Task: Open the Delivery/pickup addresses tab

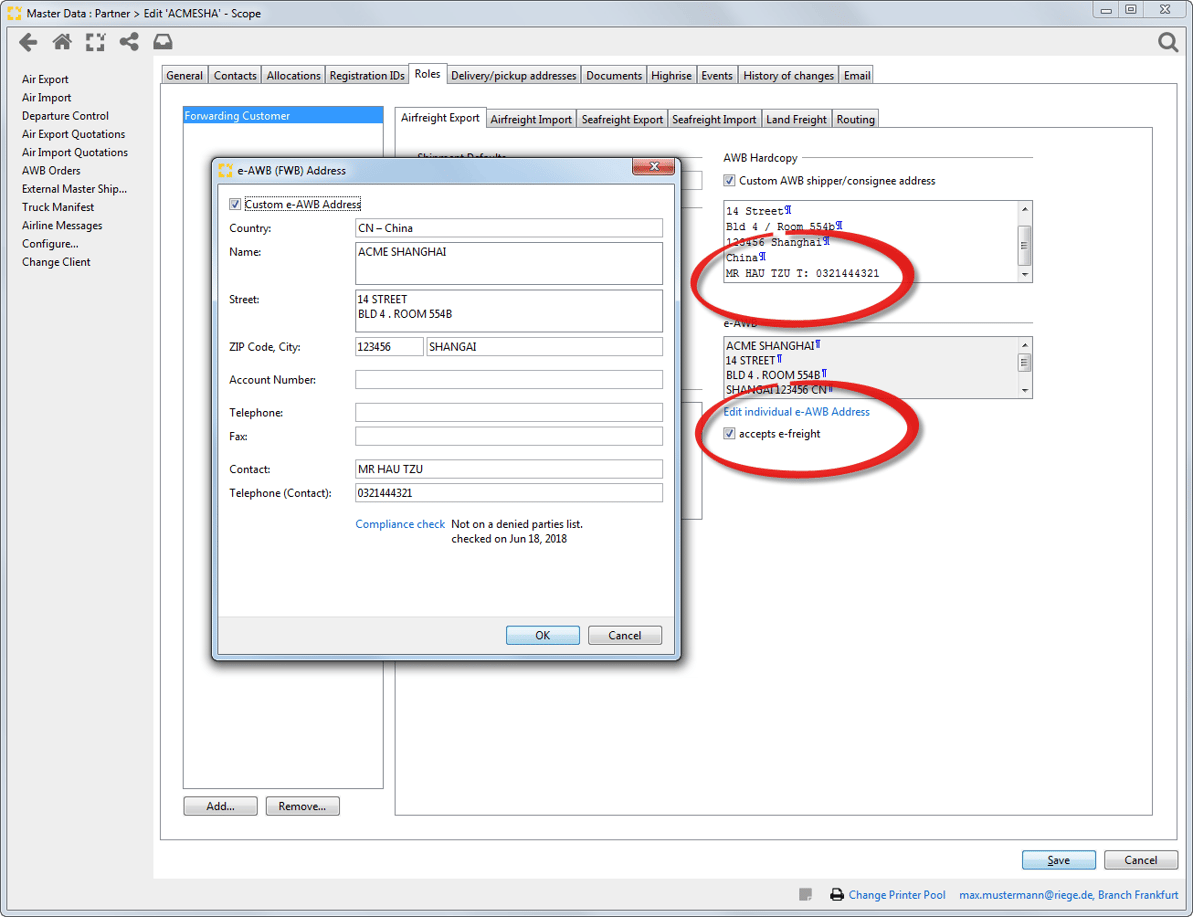Action: tap(513, 75)
